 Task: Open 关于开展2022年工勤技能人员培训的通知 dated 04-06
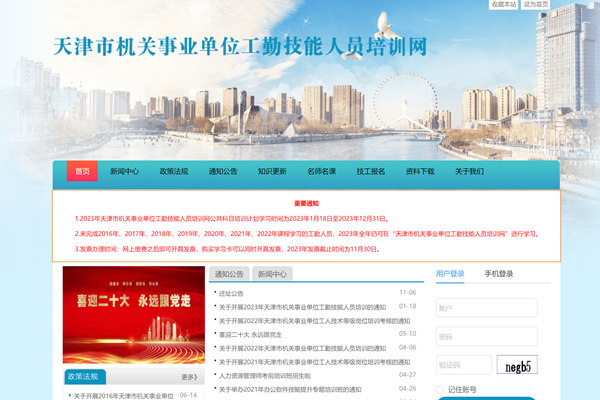[302, 348]
